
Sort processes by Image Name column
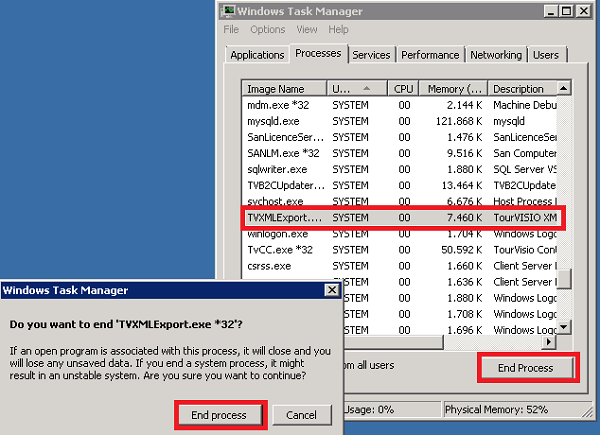point(284,89)
